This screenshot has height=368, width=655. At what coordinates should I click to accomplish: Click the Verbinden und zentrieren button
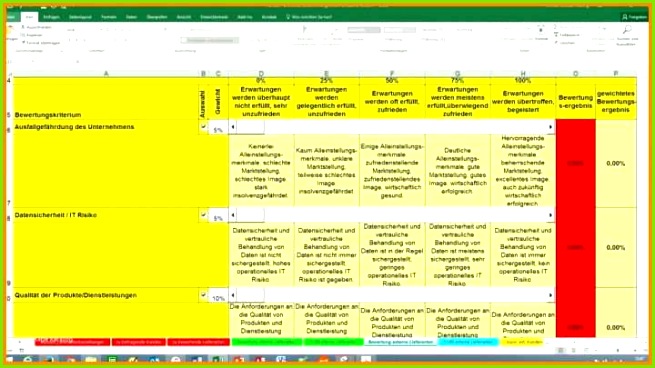point(210,41)
